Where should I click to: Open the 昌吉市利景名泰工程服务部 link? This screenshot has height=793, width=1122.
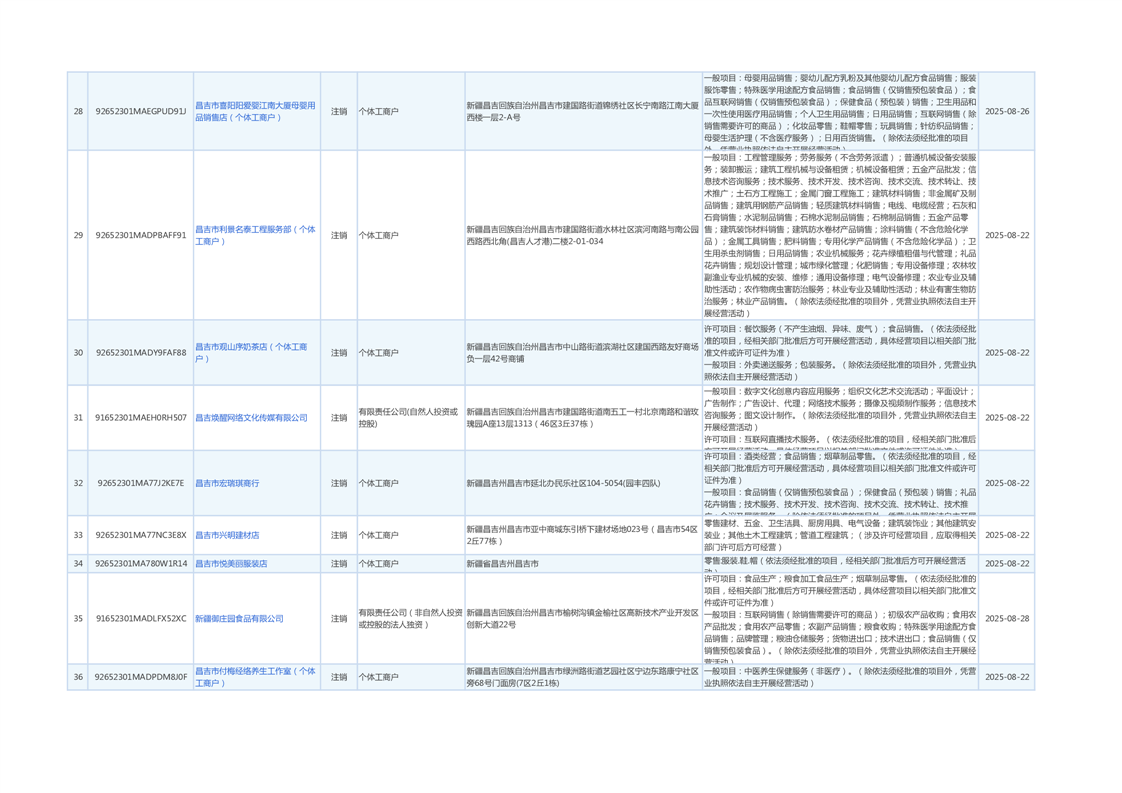click(x=255, y=235)
